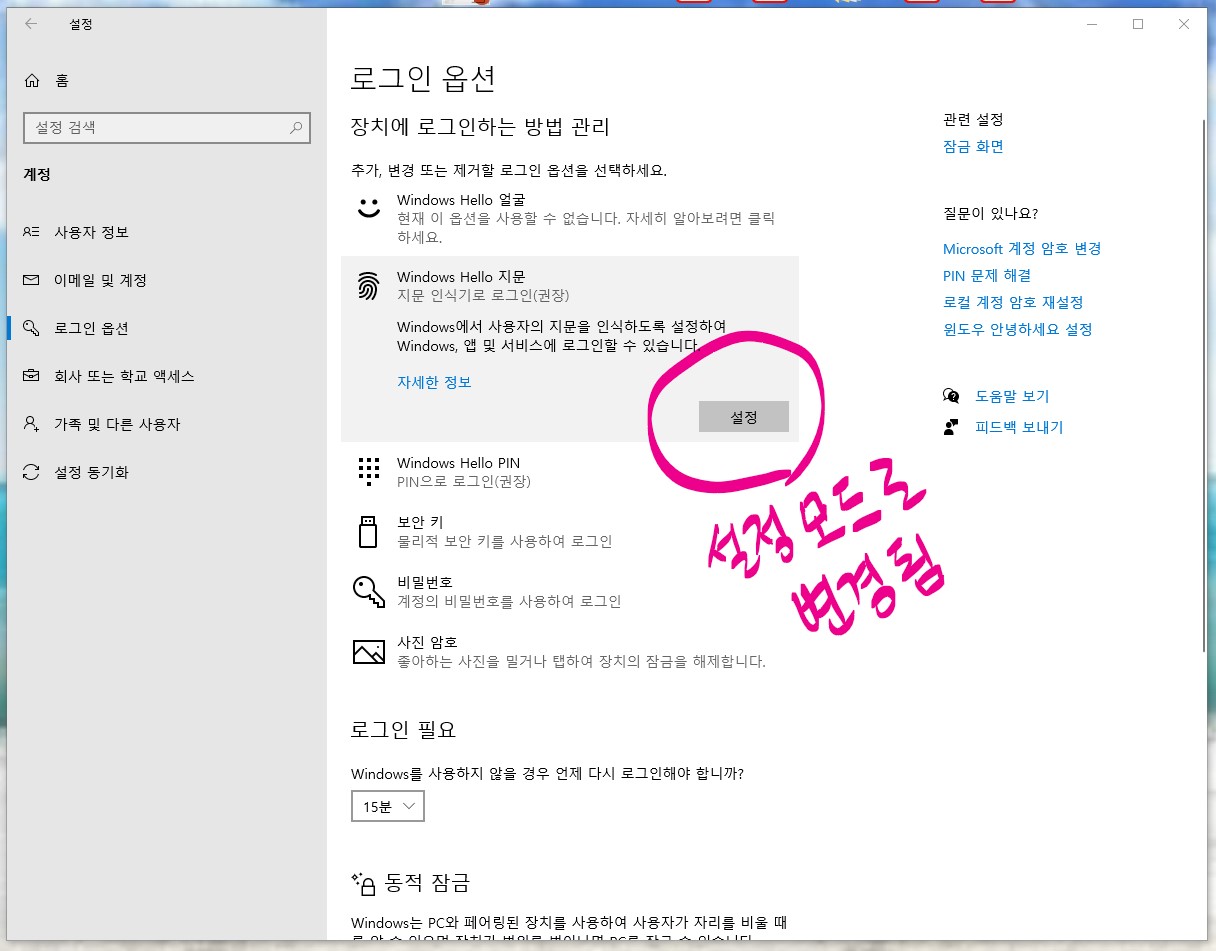This screenshot has width=1216, height=951.
Task: Click the 로그인 필요 heading
Action: tap(404, 730)
